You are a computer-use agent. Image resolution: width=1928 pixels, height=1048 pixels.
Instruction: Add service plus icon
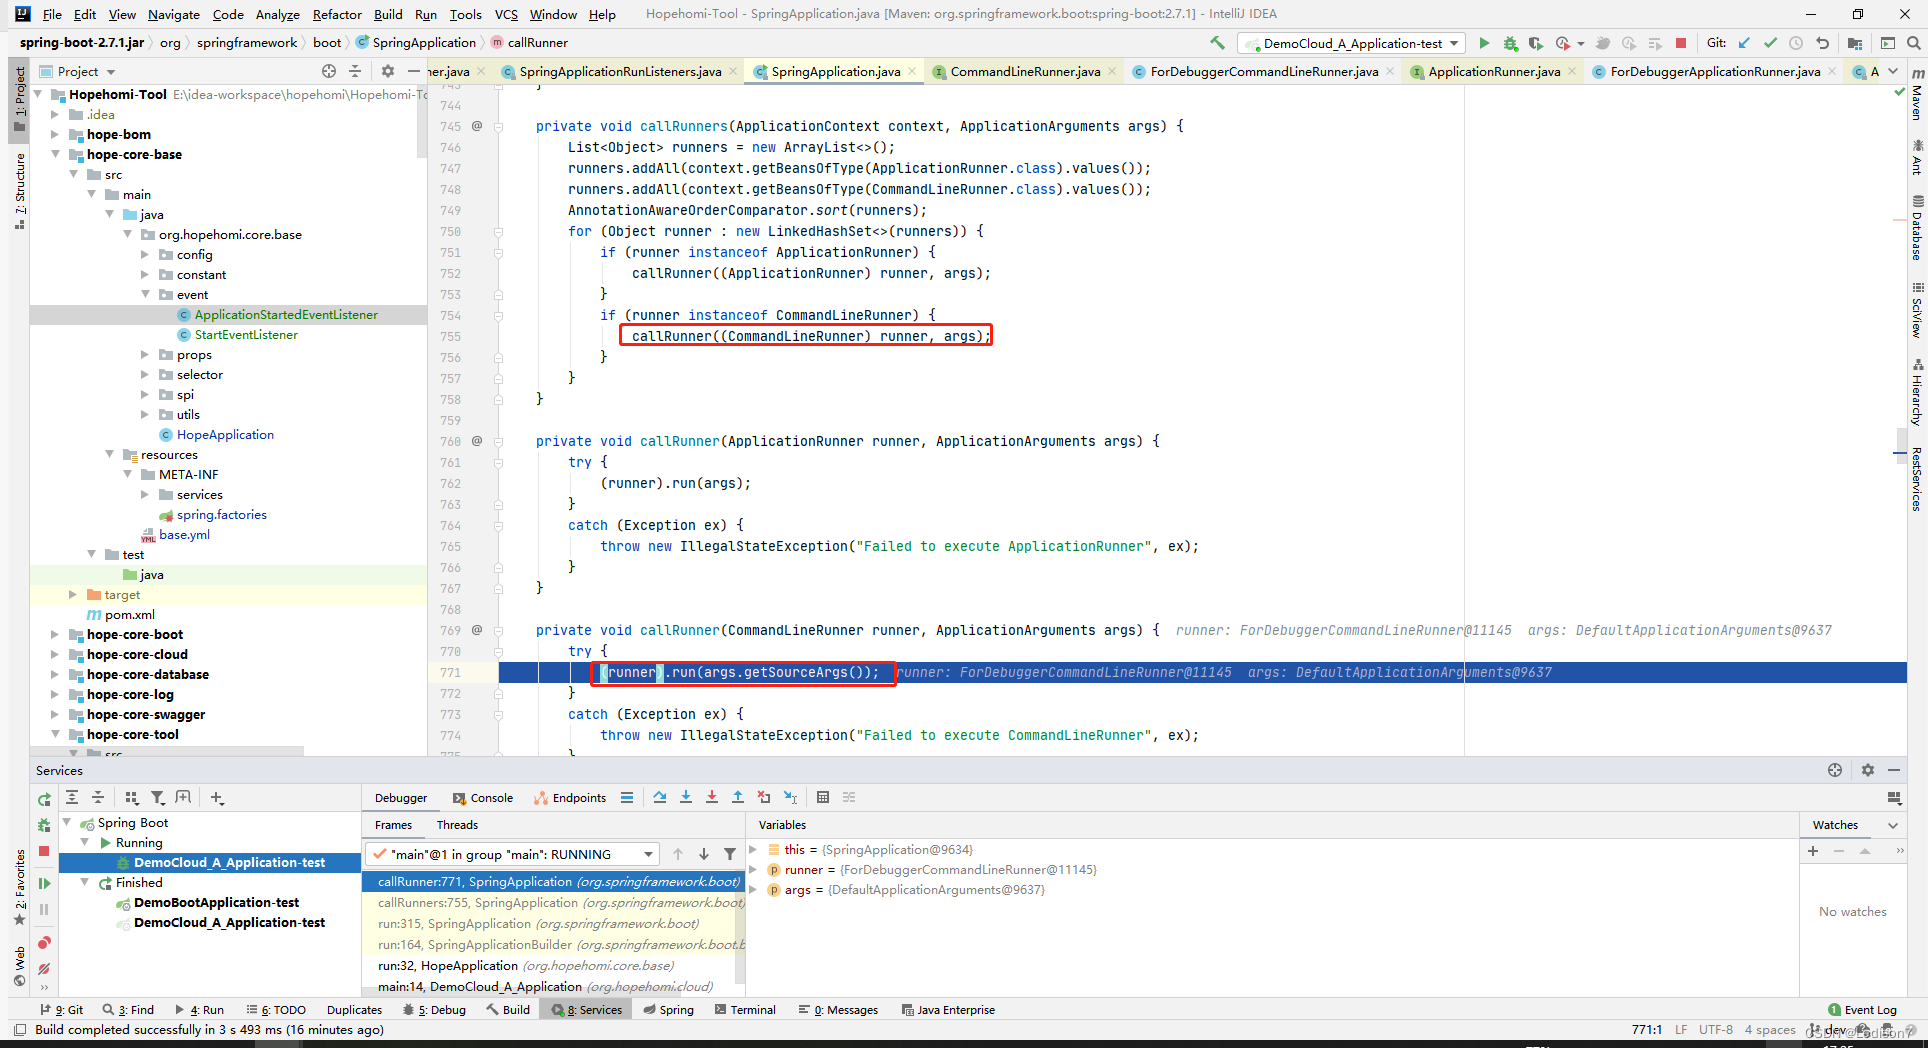(217, 797)
